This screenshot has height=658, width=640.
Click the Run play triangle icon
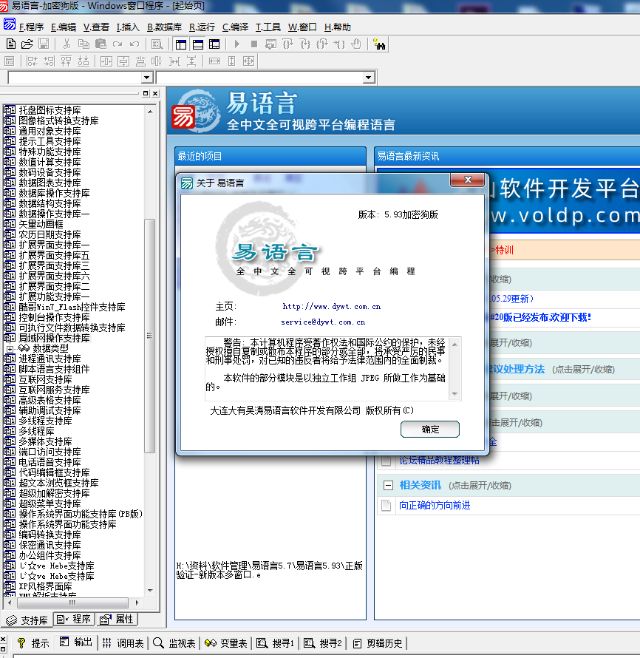[x=236, y=44]
